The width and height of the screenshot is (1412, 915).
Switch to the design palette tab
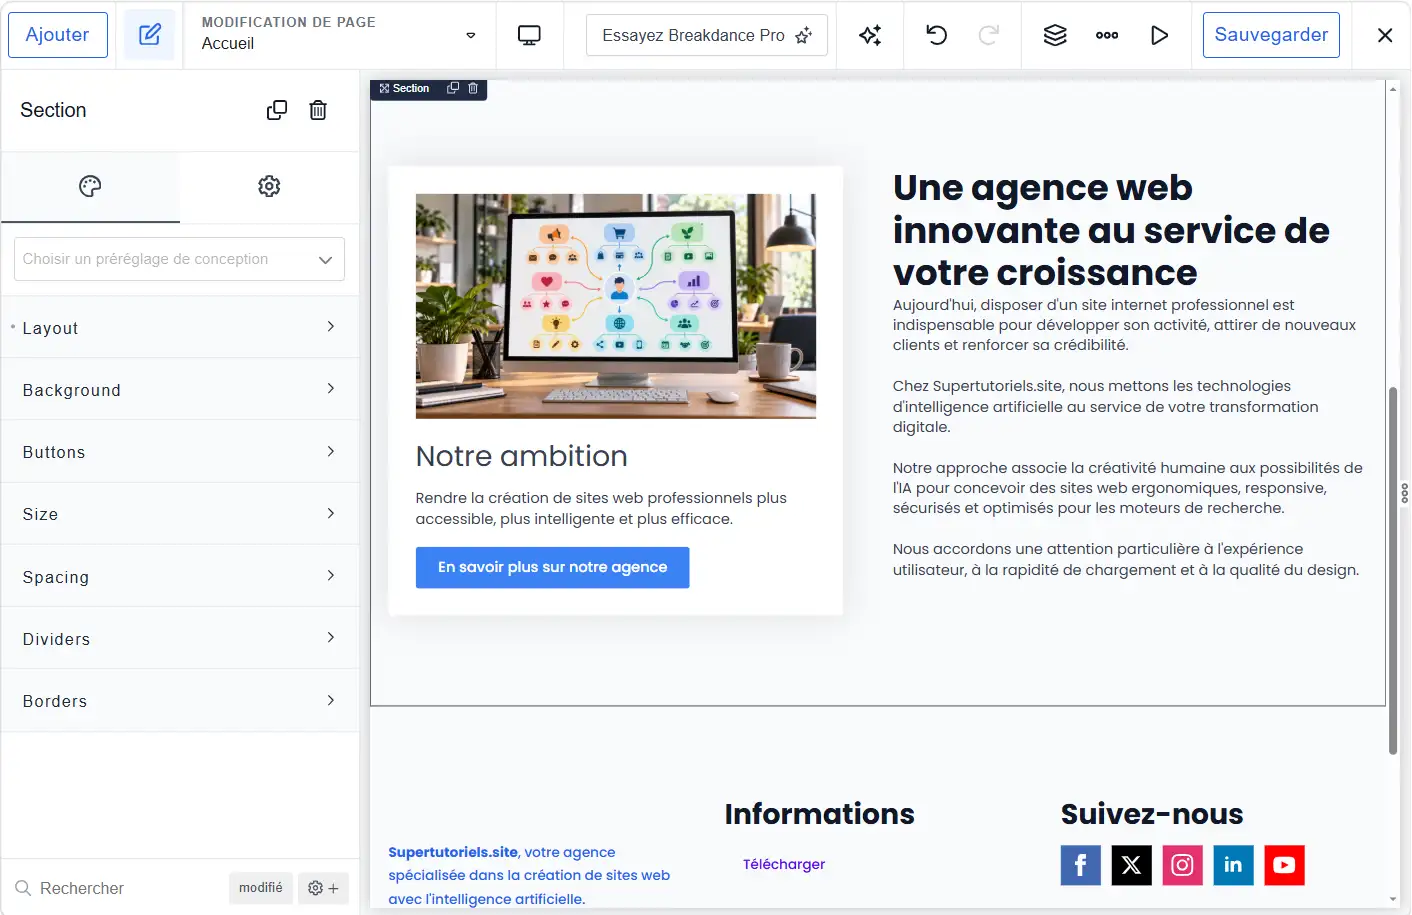click(x=90, y=186)
